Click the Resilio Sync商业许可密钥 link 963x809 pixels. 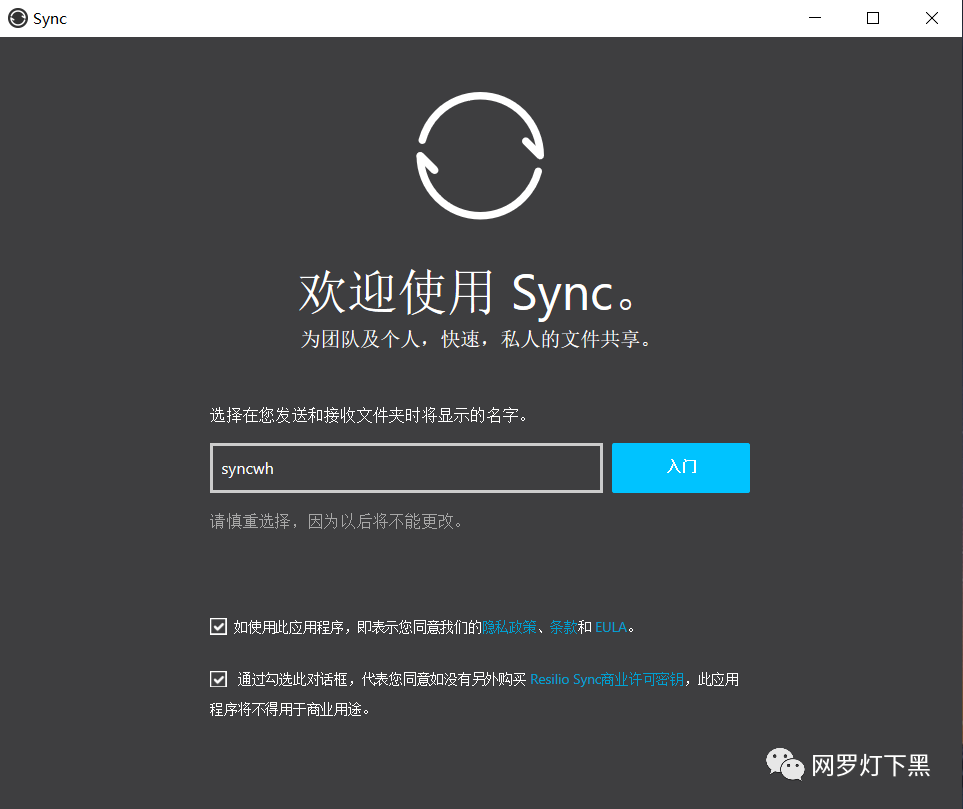(608, 679)
